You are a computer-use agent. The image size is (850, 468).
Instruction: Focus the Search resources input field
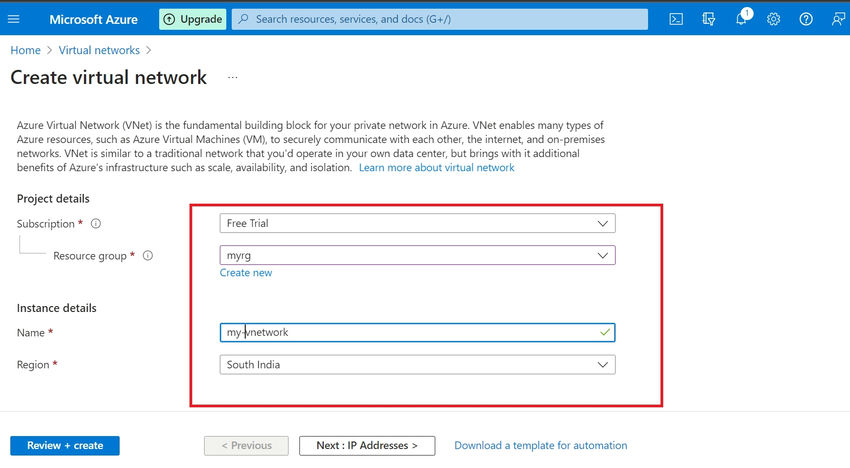coord(440,19)
